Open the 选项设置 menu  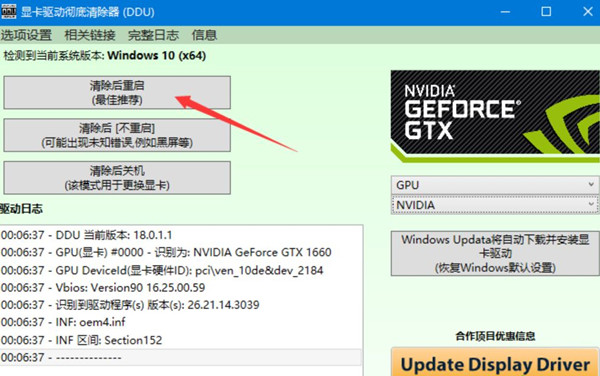click(x=26, y=35)
